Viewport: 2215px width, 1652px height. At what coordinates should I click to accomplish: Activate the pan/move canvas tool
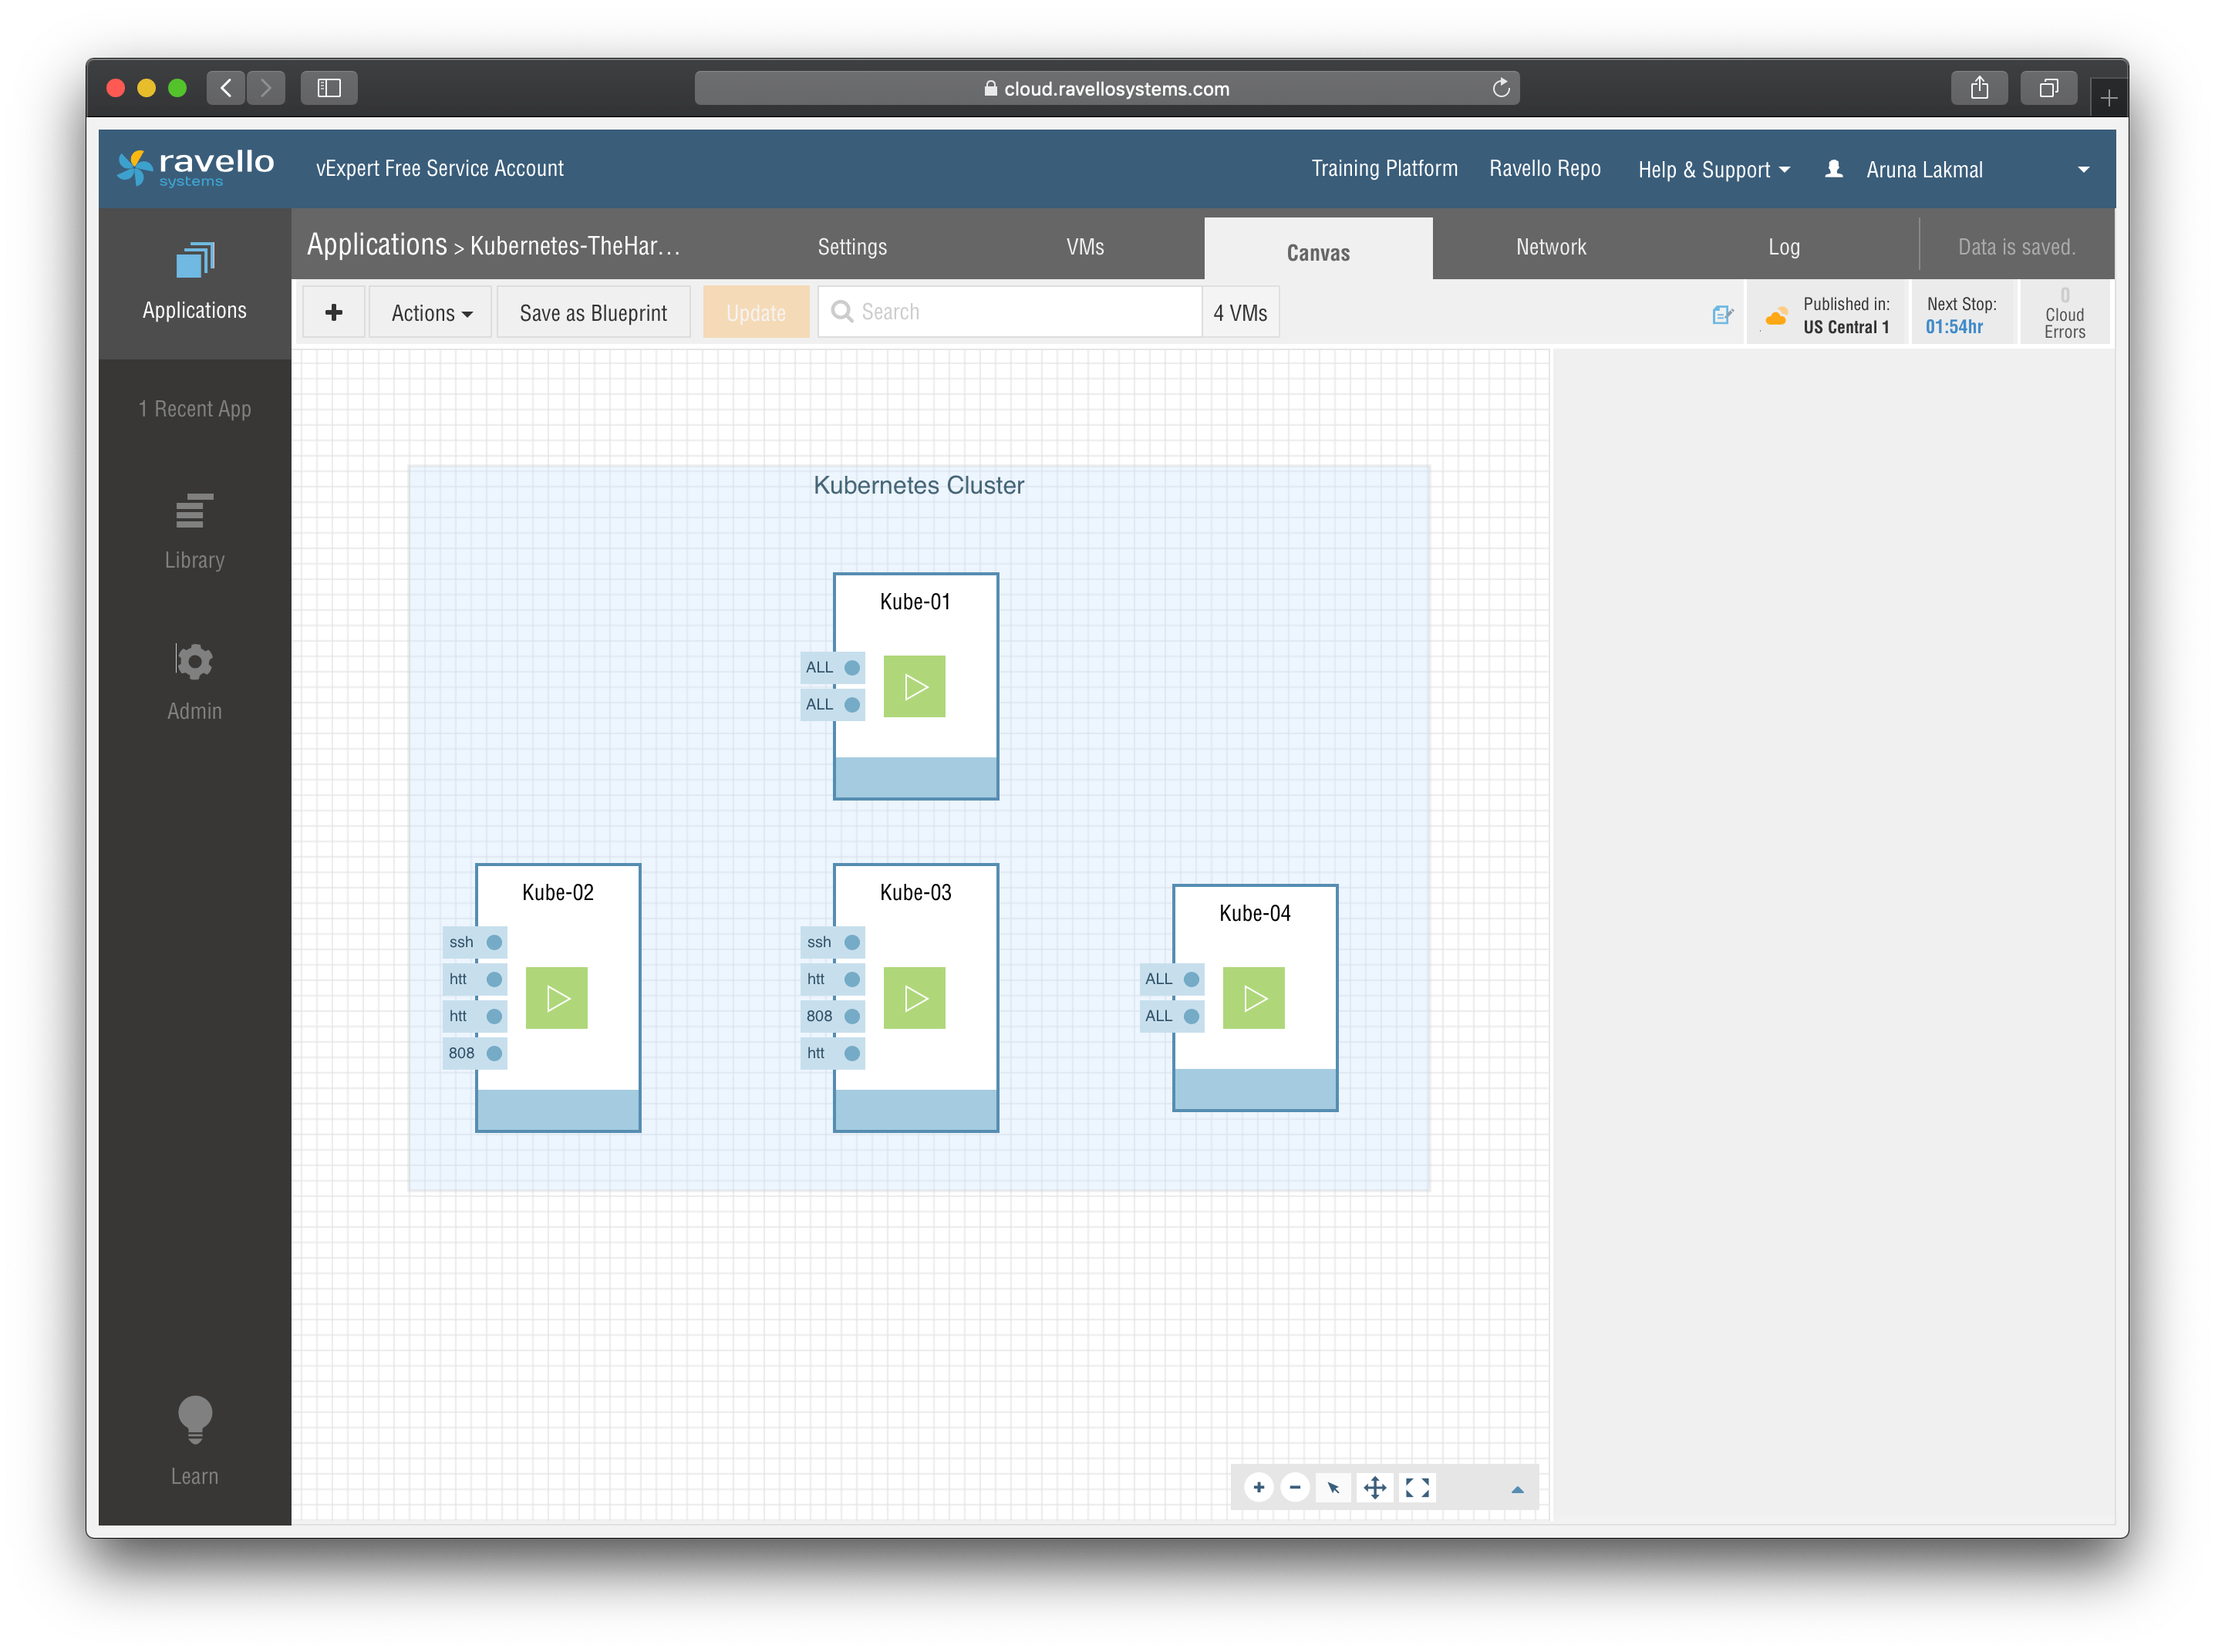click(1375, 1488)
